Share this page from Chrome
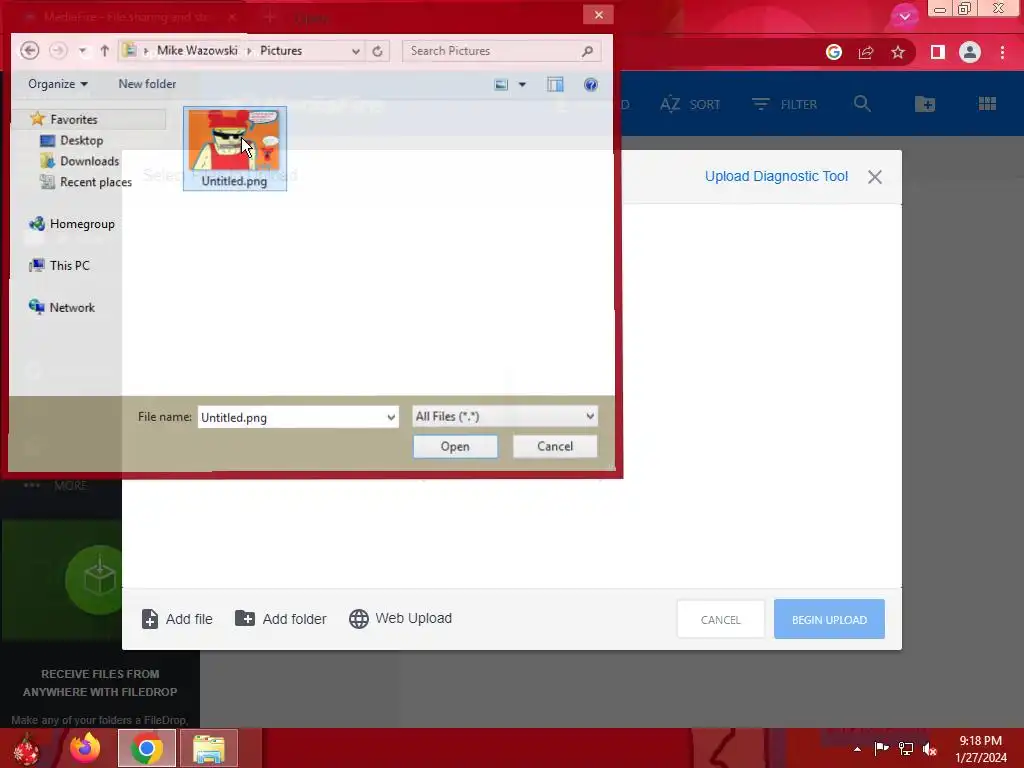Screen dimensions: 1024x768 [x=866, y=52]
